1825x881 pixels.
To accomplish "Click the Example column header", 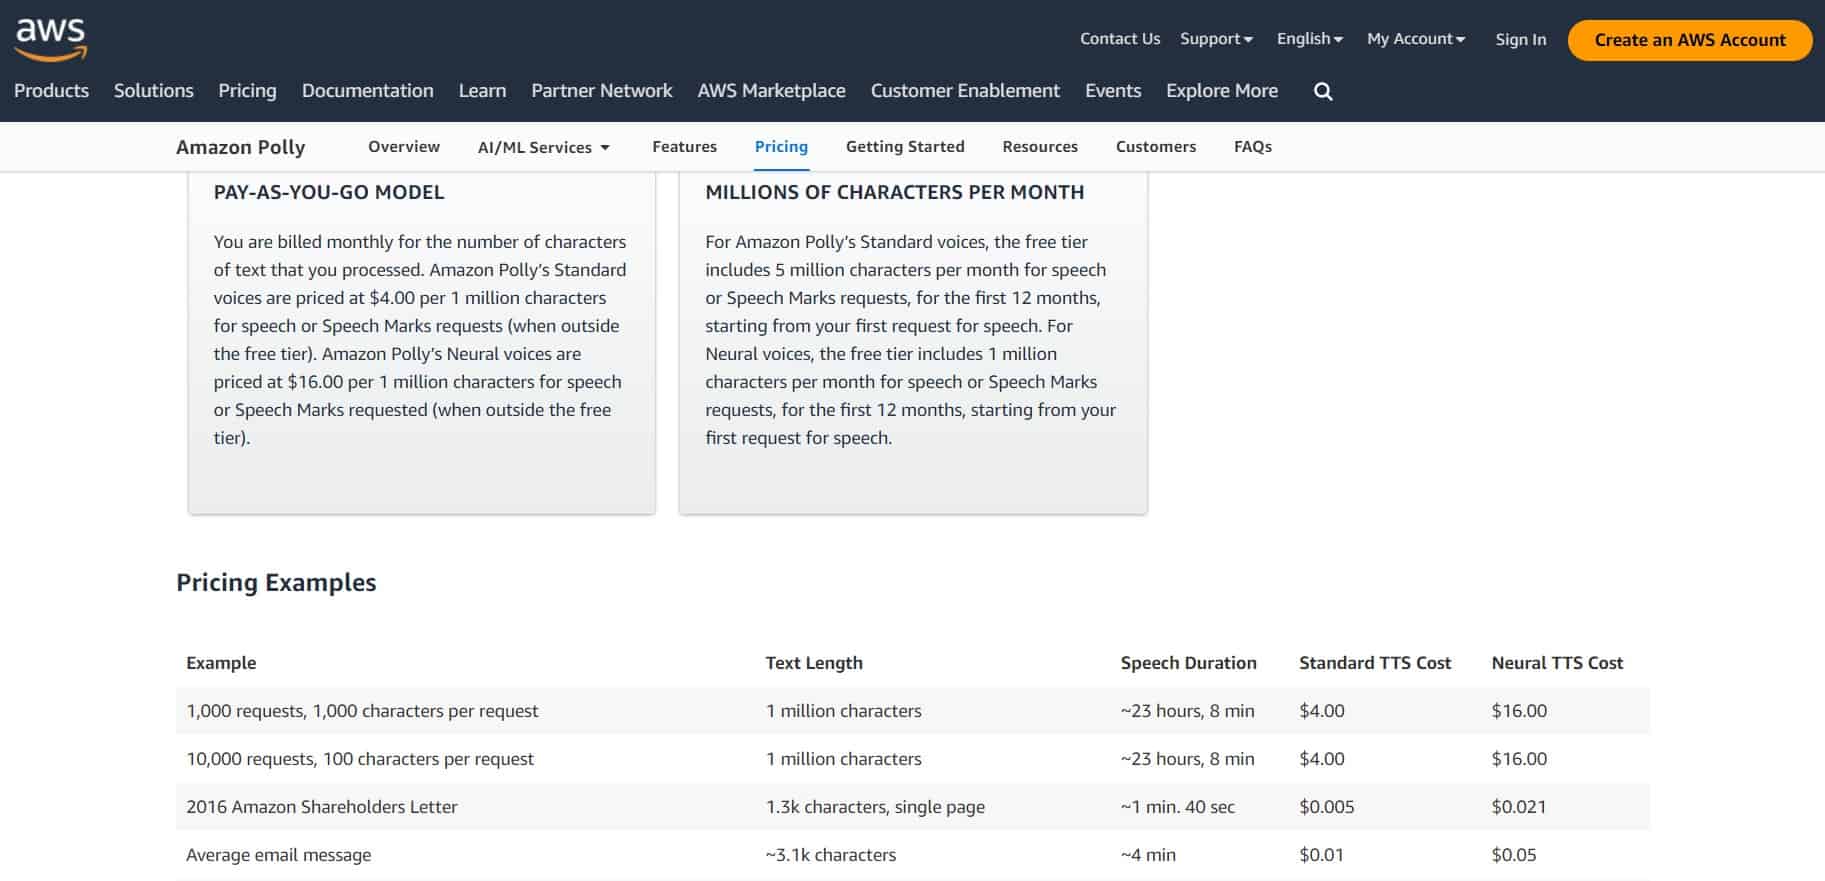I will (x=221, y=663).
